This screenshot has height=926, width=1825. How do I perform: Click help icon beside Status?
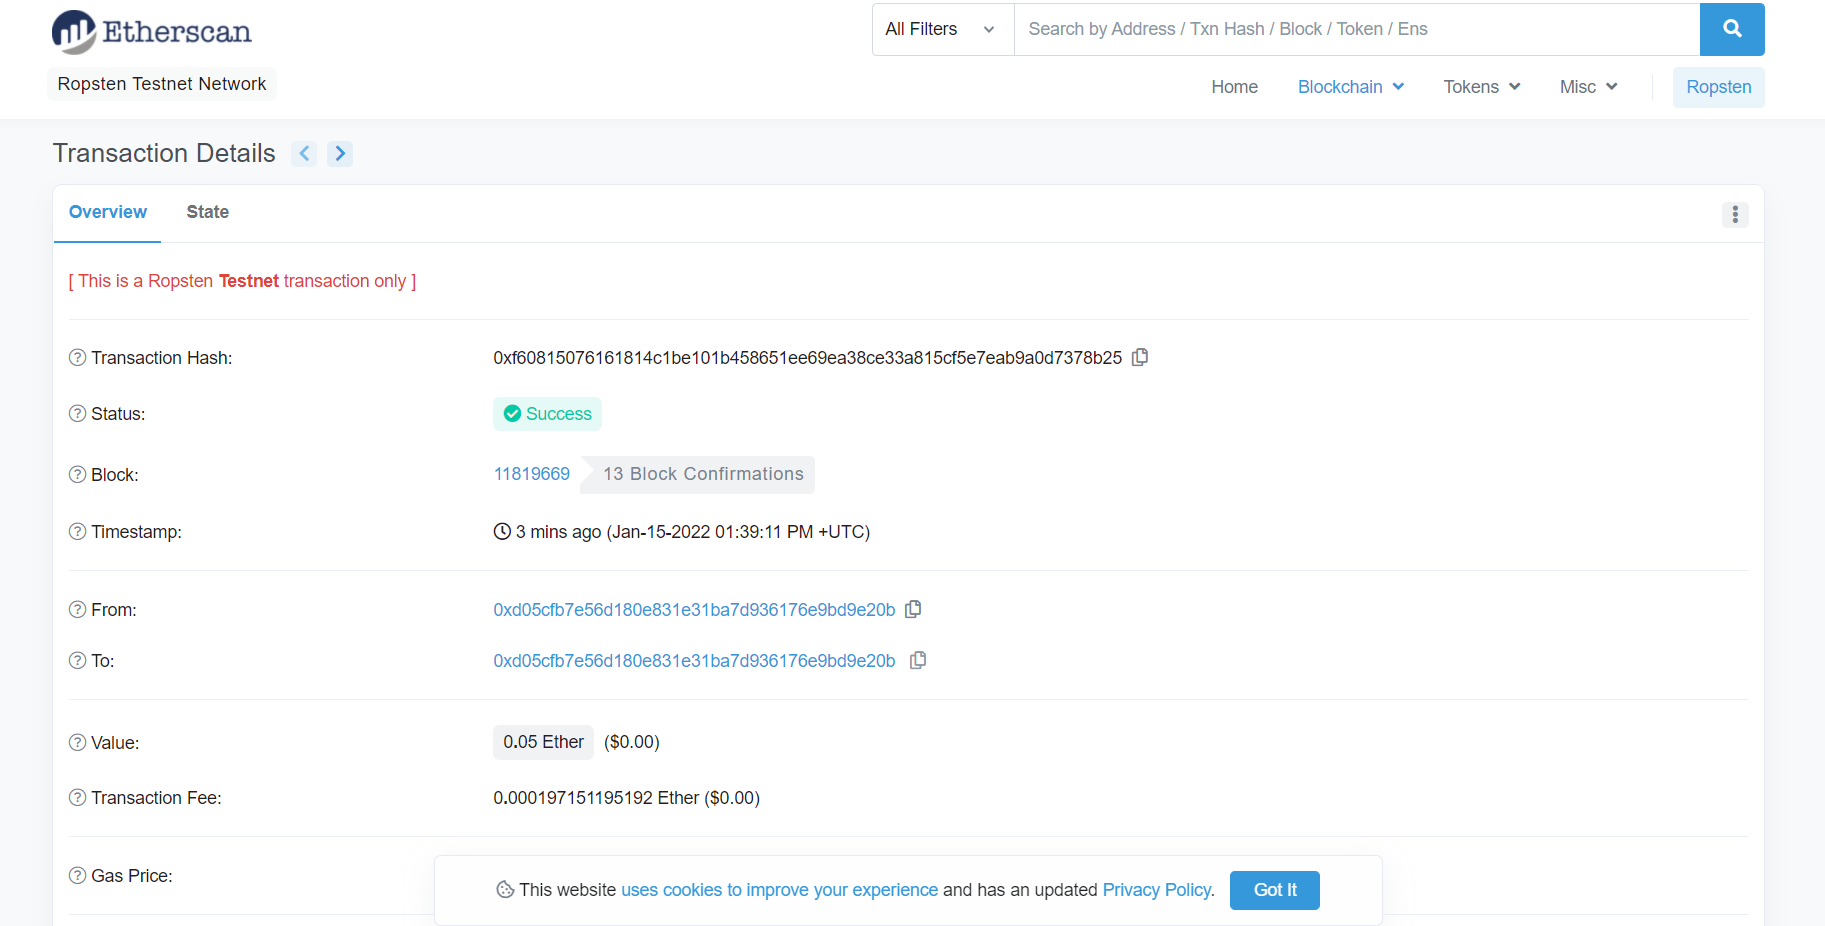tap(77, 413)
